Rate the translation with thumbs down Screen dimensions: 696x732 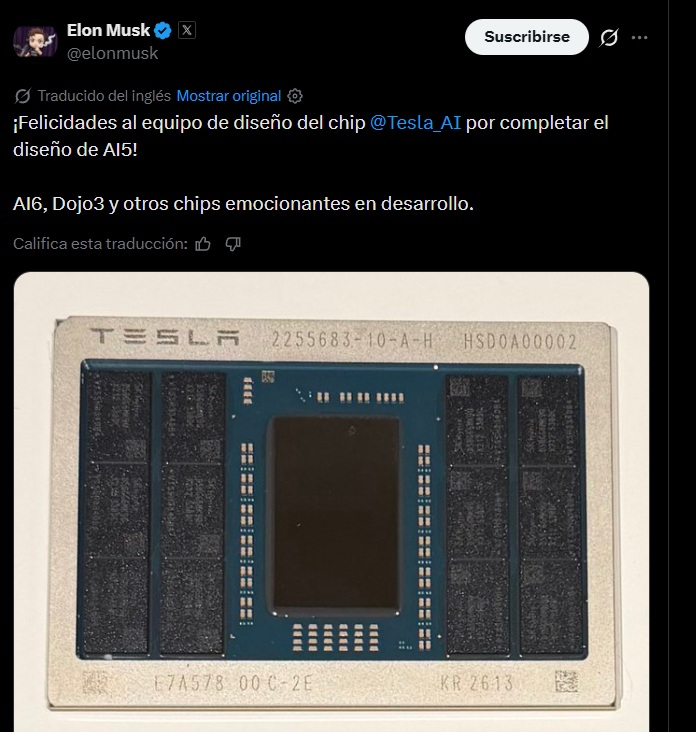click(x=233, y=243)
